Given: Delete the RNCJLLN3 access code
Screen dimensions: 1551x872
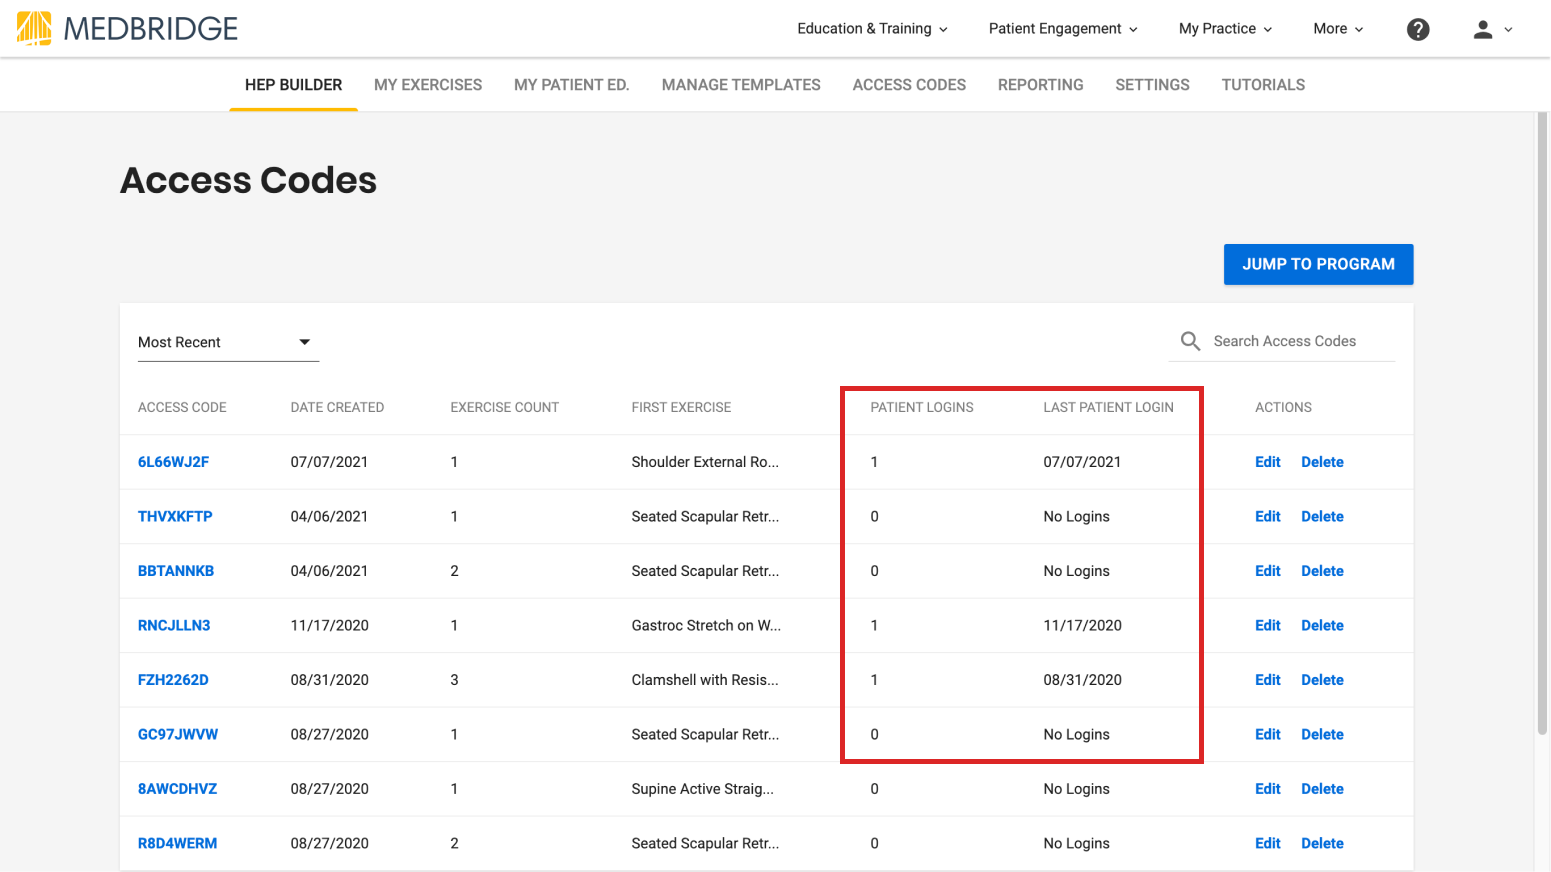Looking at the screenshot, I should [x=1322, y=626].
